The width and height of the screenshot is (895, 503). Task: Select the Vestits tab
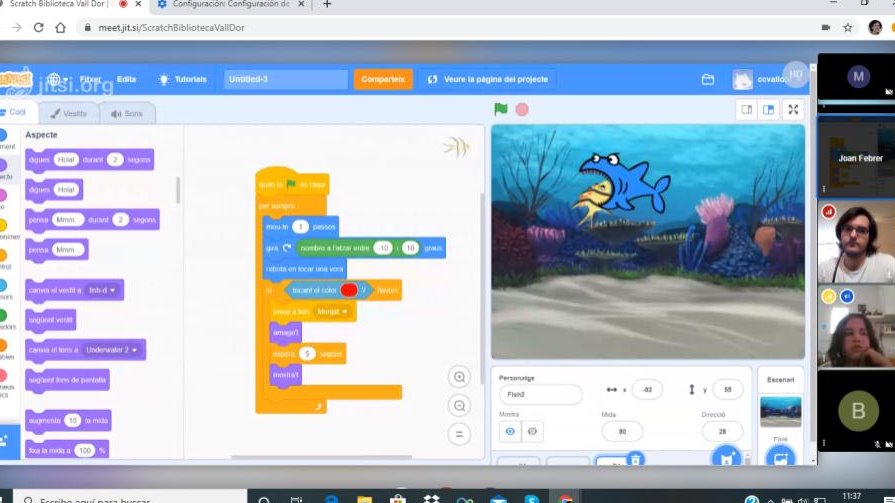pos(68,114)
